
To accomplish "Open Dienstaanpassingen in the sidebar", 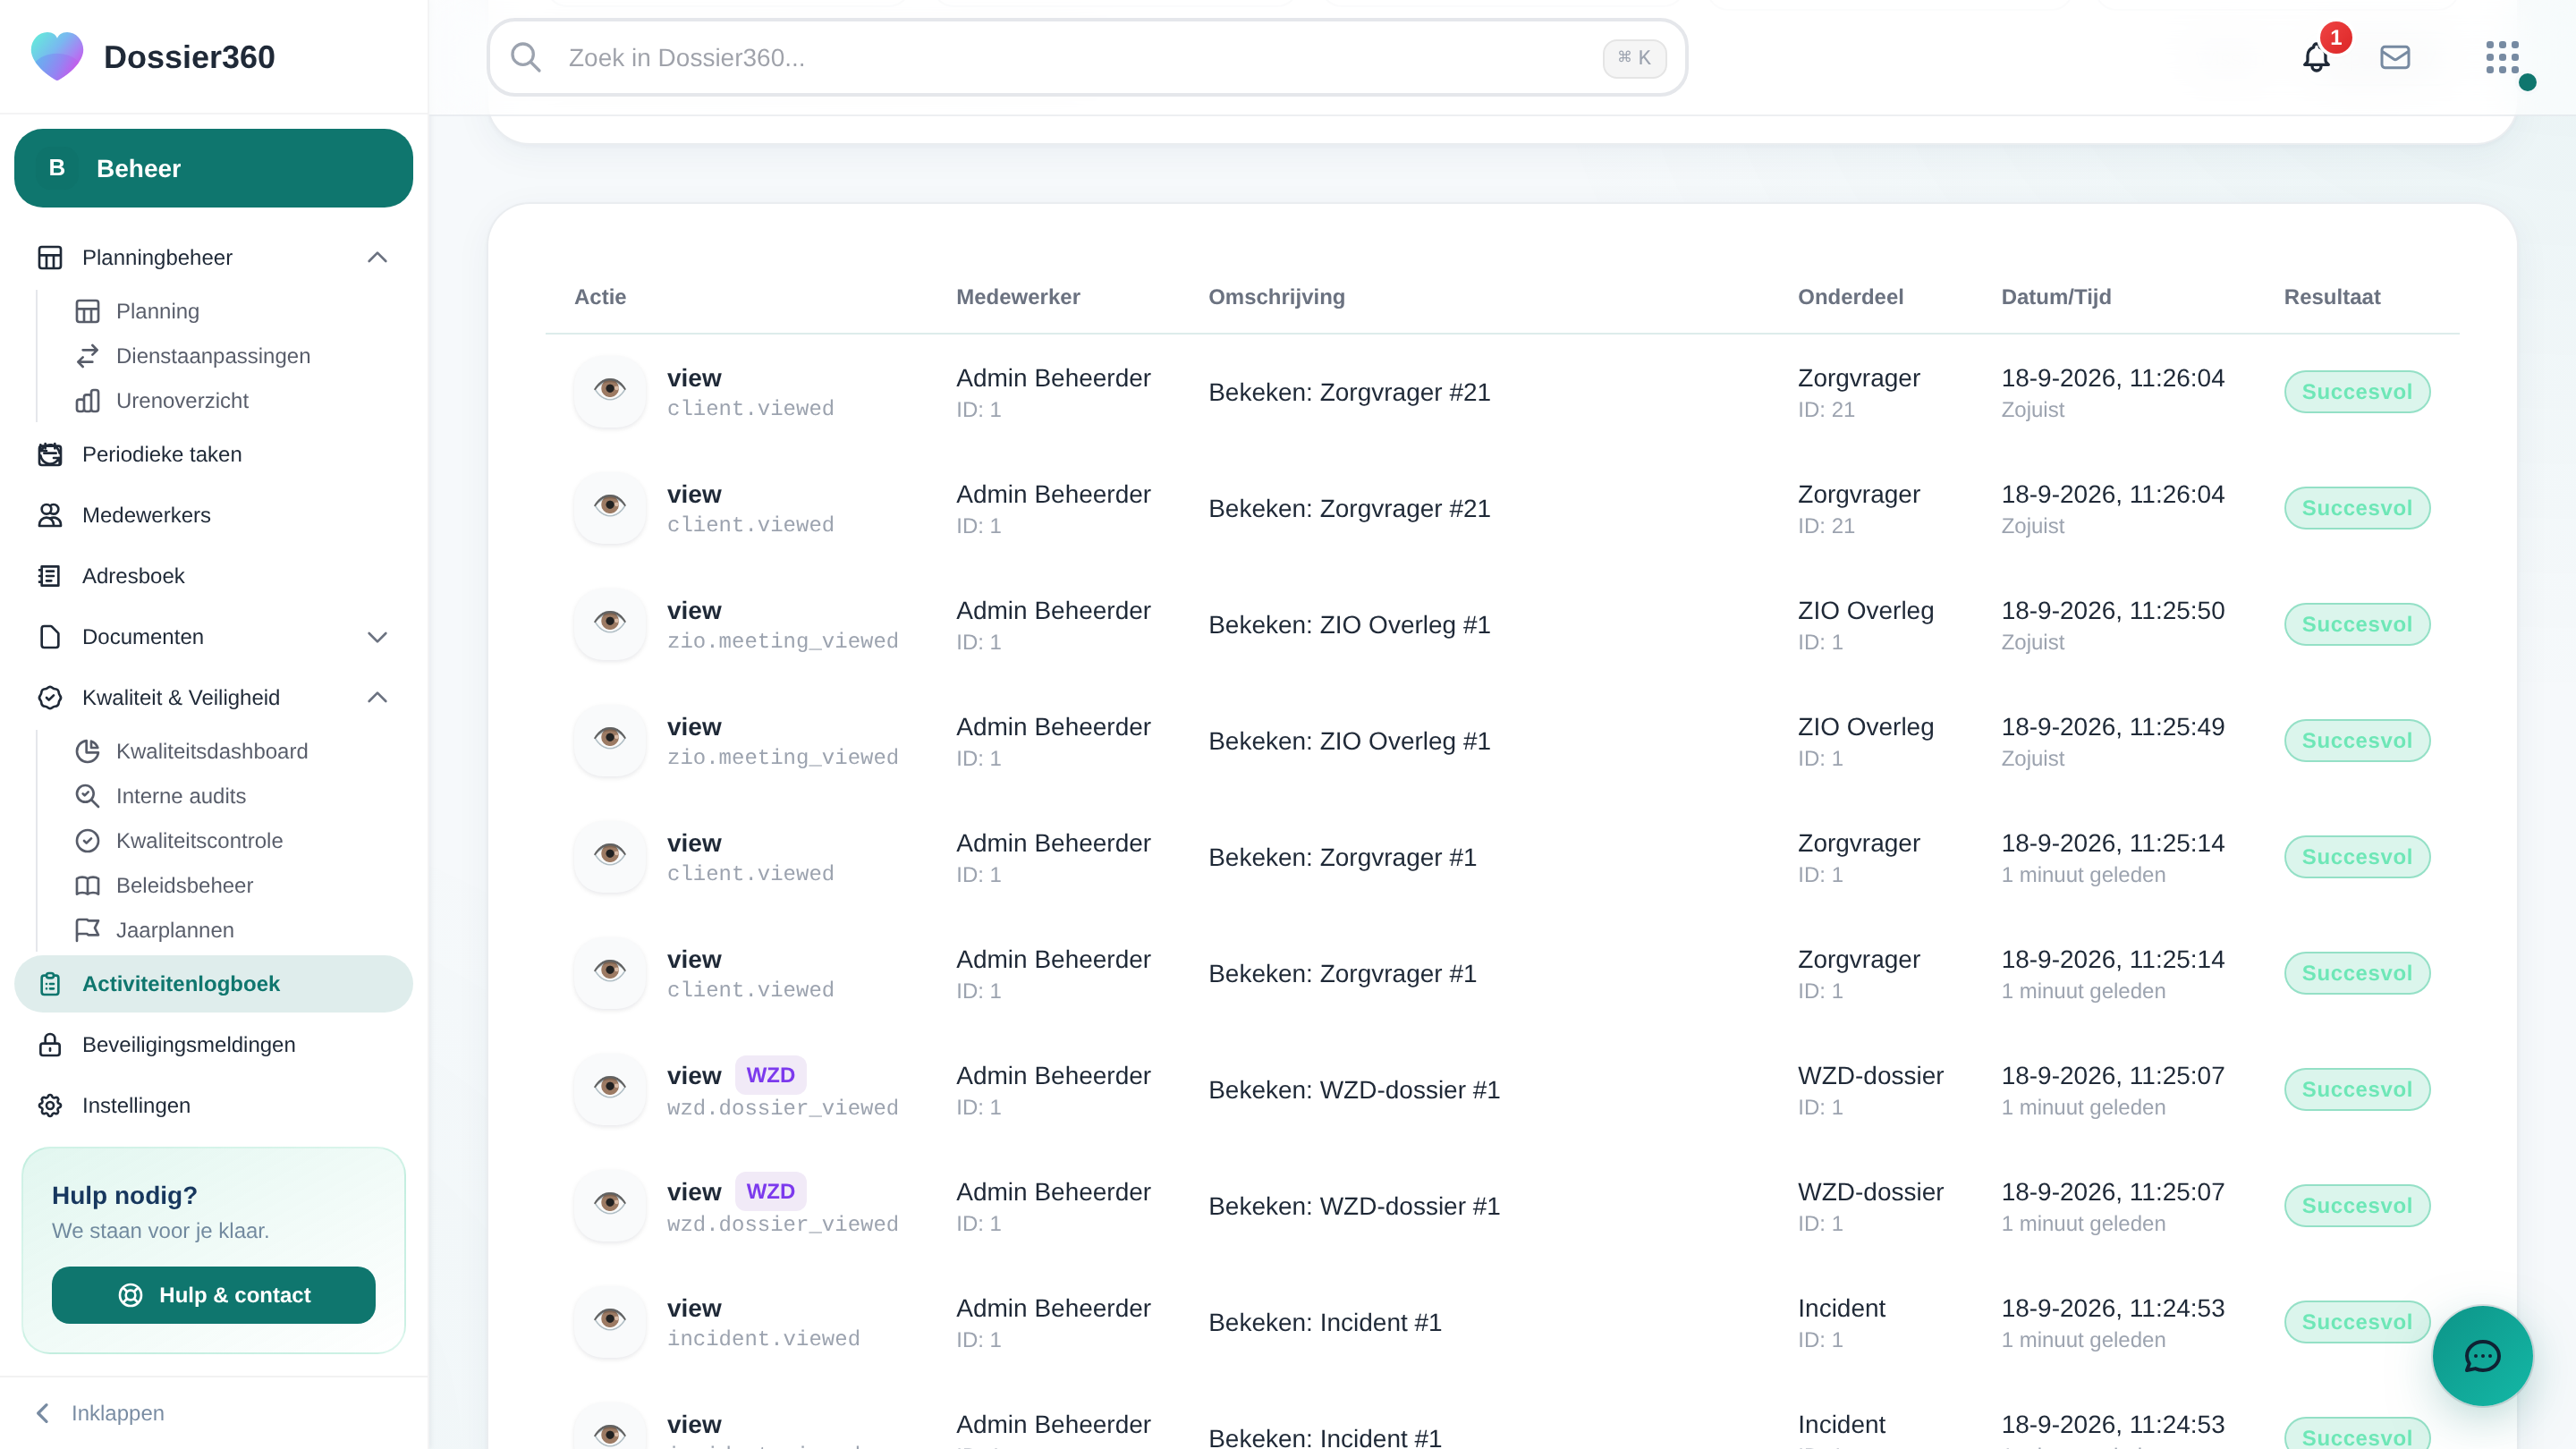I will 212,356.
